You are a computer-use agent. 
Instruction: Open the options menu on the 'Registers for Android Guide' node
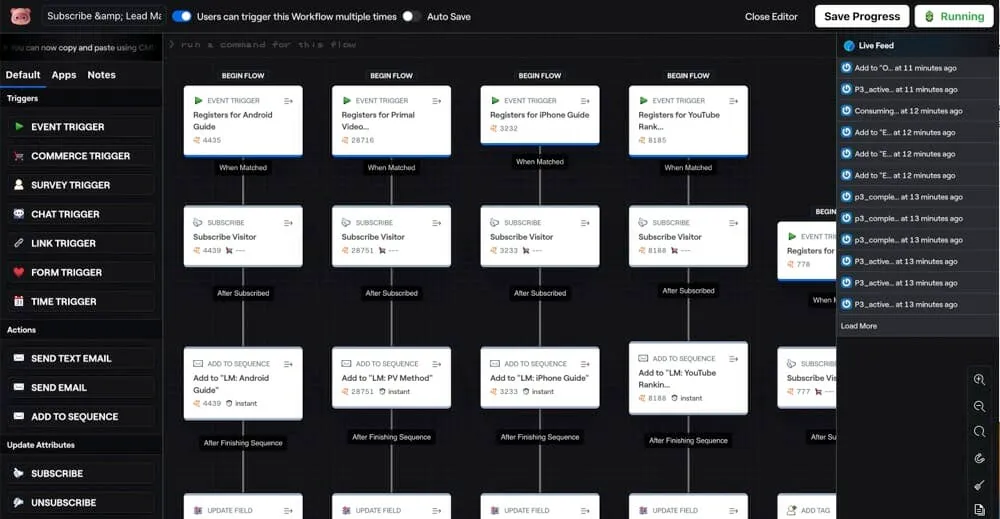point(288,101)
